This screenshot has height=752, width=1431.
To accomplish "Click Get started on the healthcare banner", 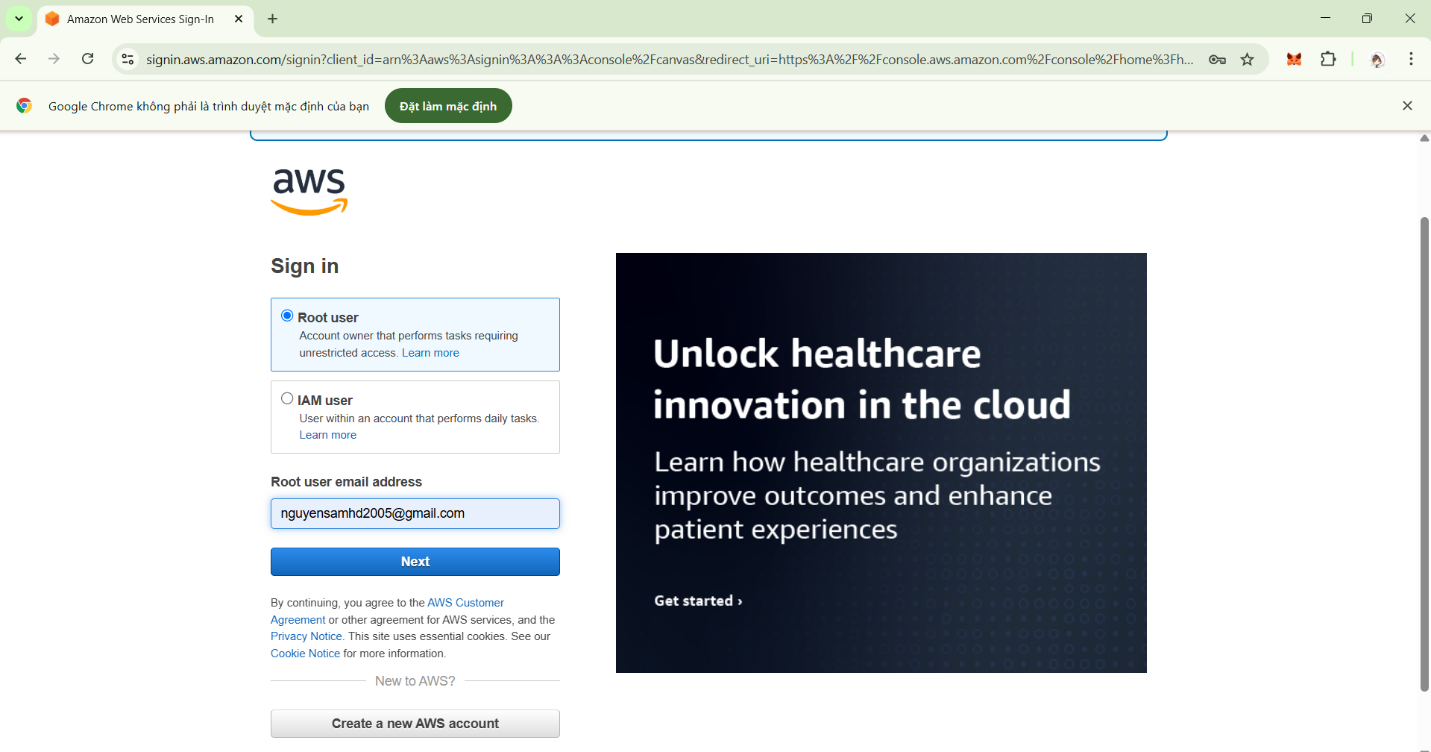I will coord(697,600).
